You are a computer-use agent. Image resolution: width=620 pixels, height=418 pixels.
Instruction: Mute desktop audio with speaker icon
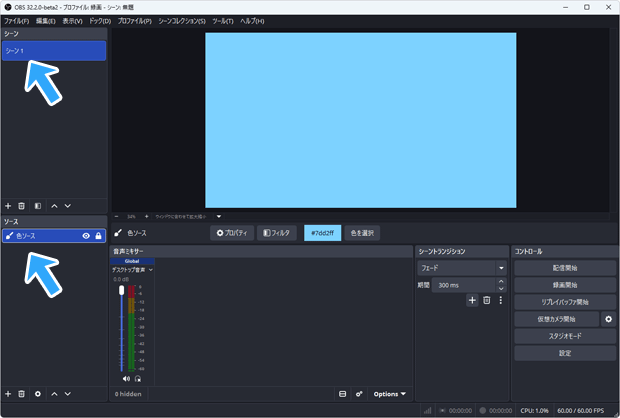pos(126,379)
